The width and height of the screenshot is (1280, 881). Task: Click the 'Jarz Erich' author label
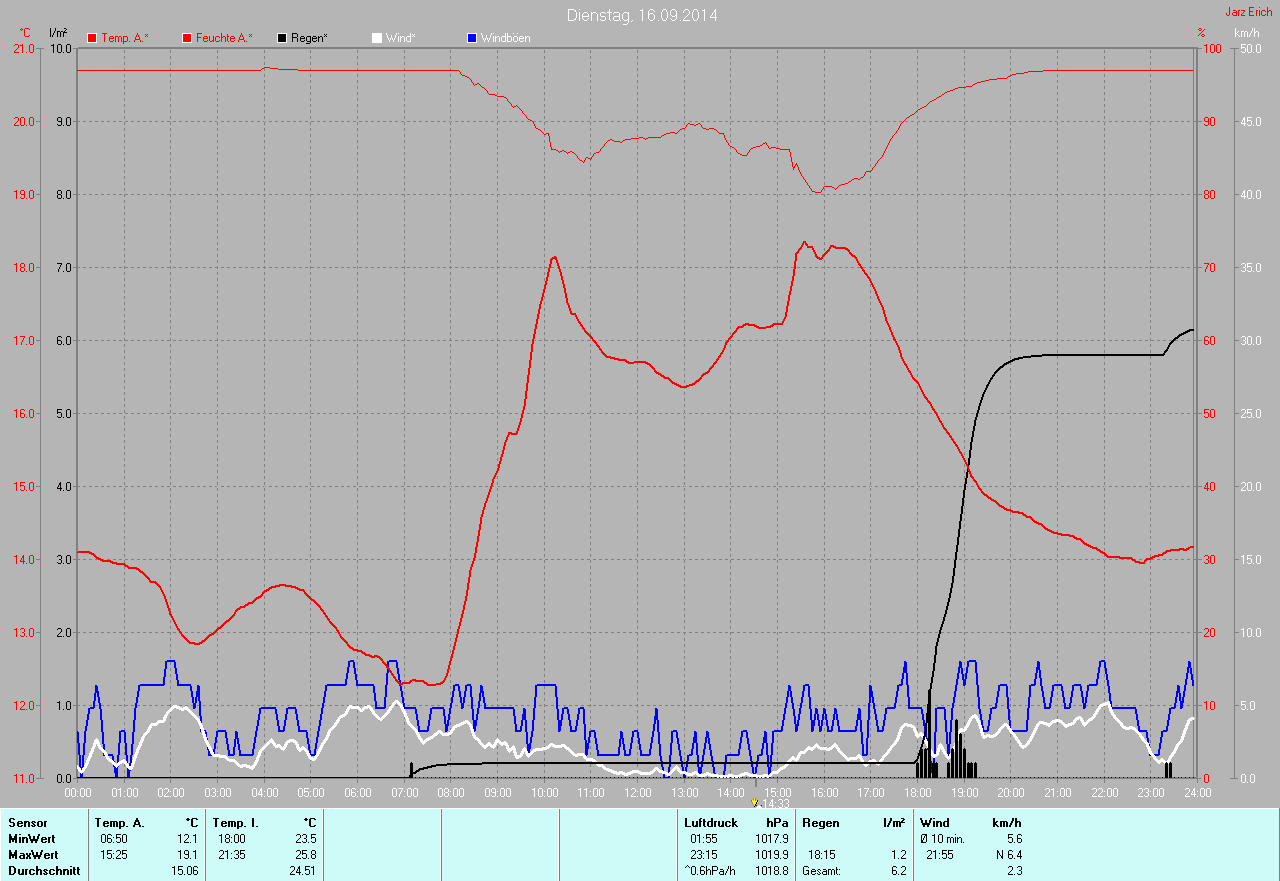(1249, 12)
